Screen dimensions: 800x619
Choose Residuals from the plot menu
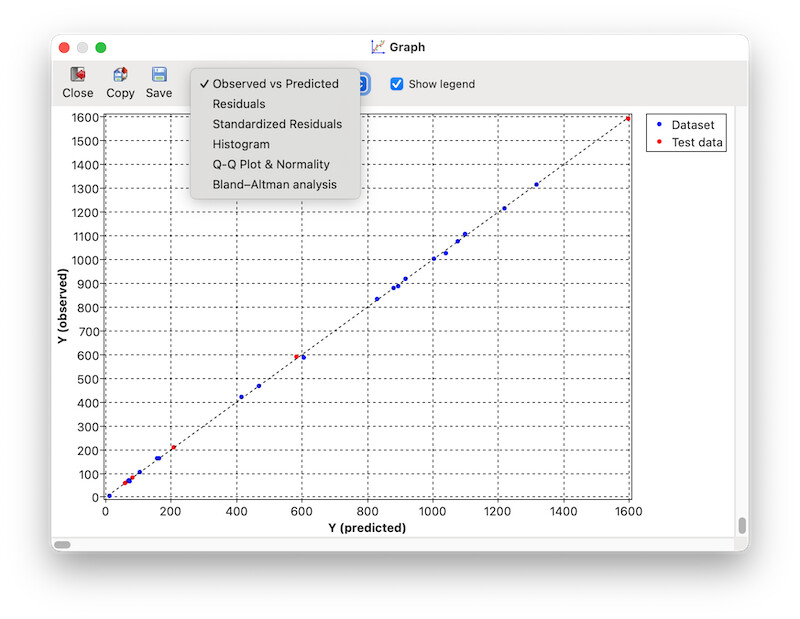coord(276,104)
